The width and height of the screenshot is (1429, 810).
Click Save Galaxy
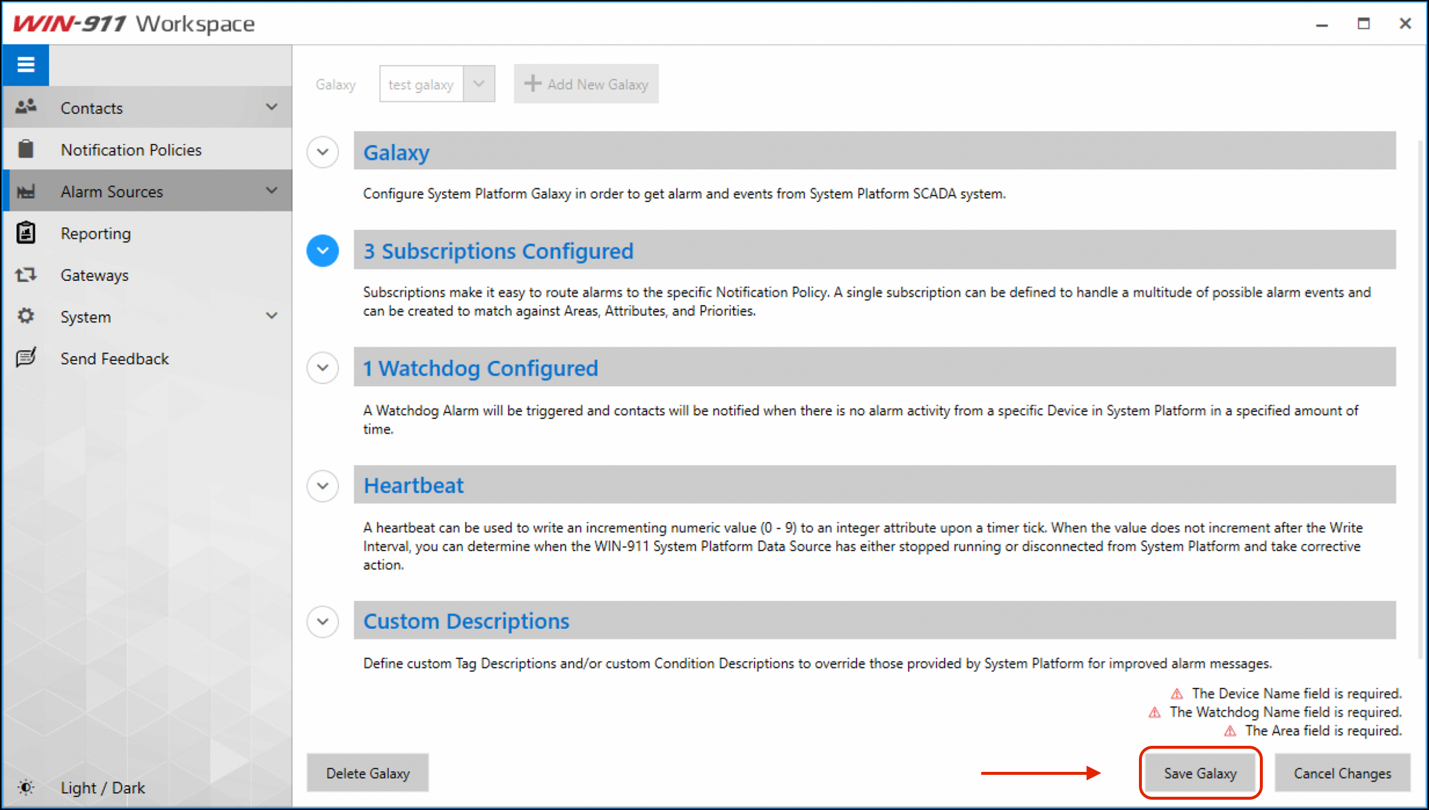point(1200,773)
